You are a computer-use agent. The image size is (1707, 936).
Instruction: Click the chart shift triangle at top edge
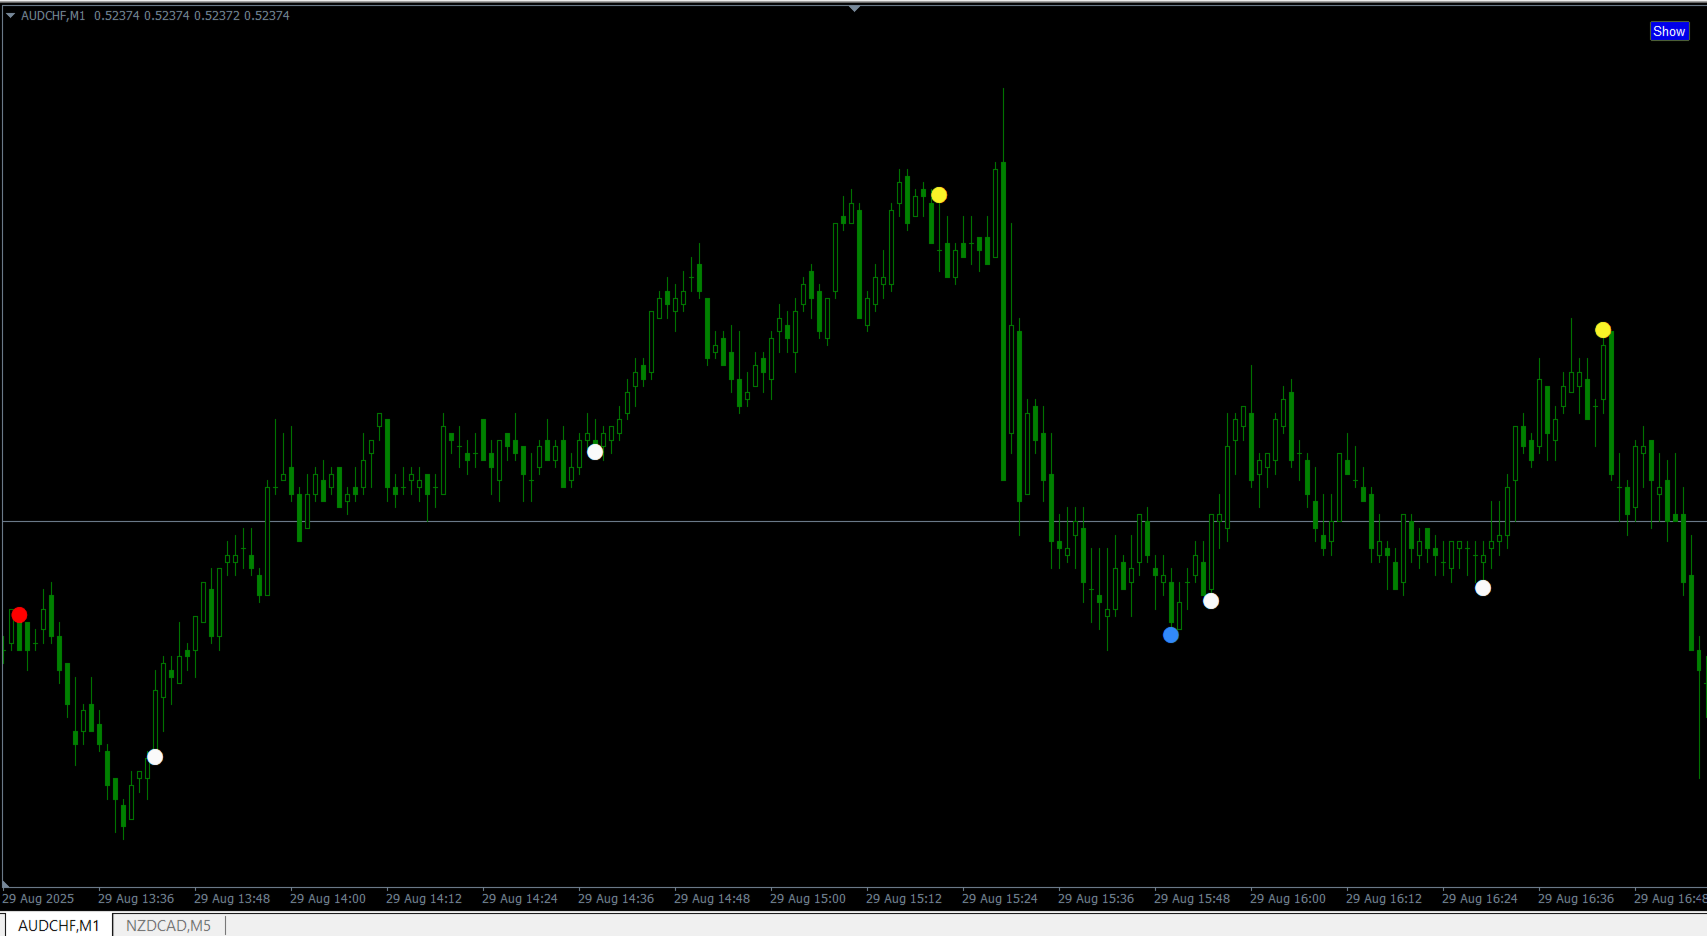(854, 9)
